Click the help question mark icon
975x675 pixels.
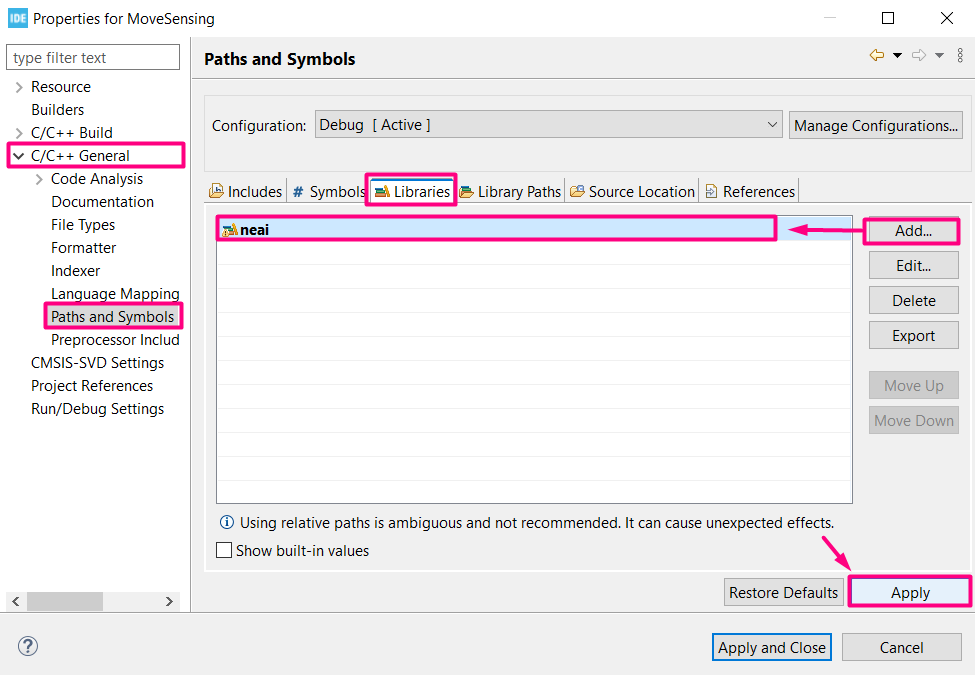click(x=28, y=646)
